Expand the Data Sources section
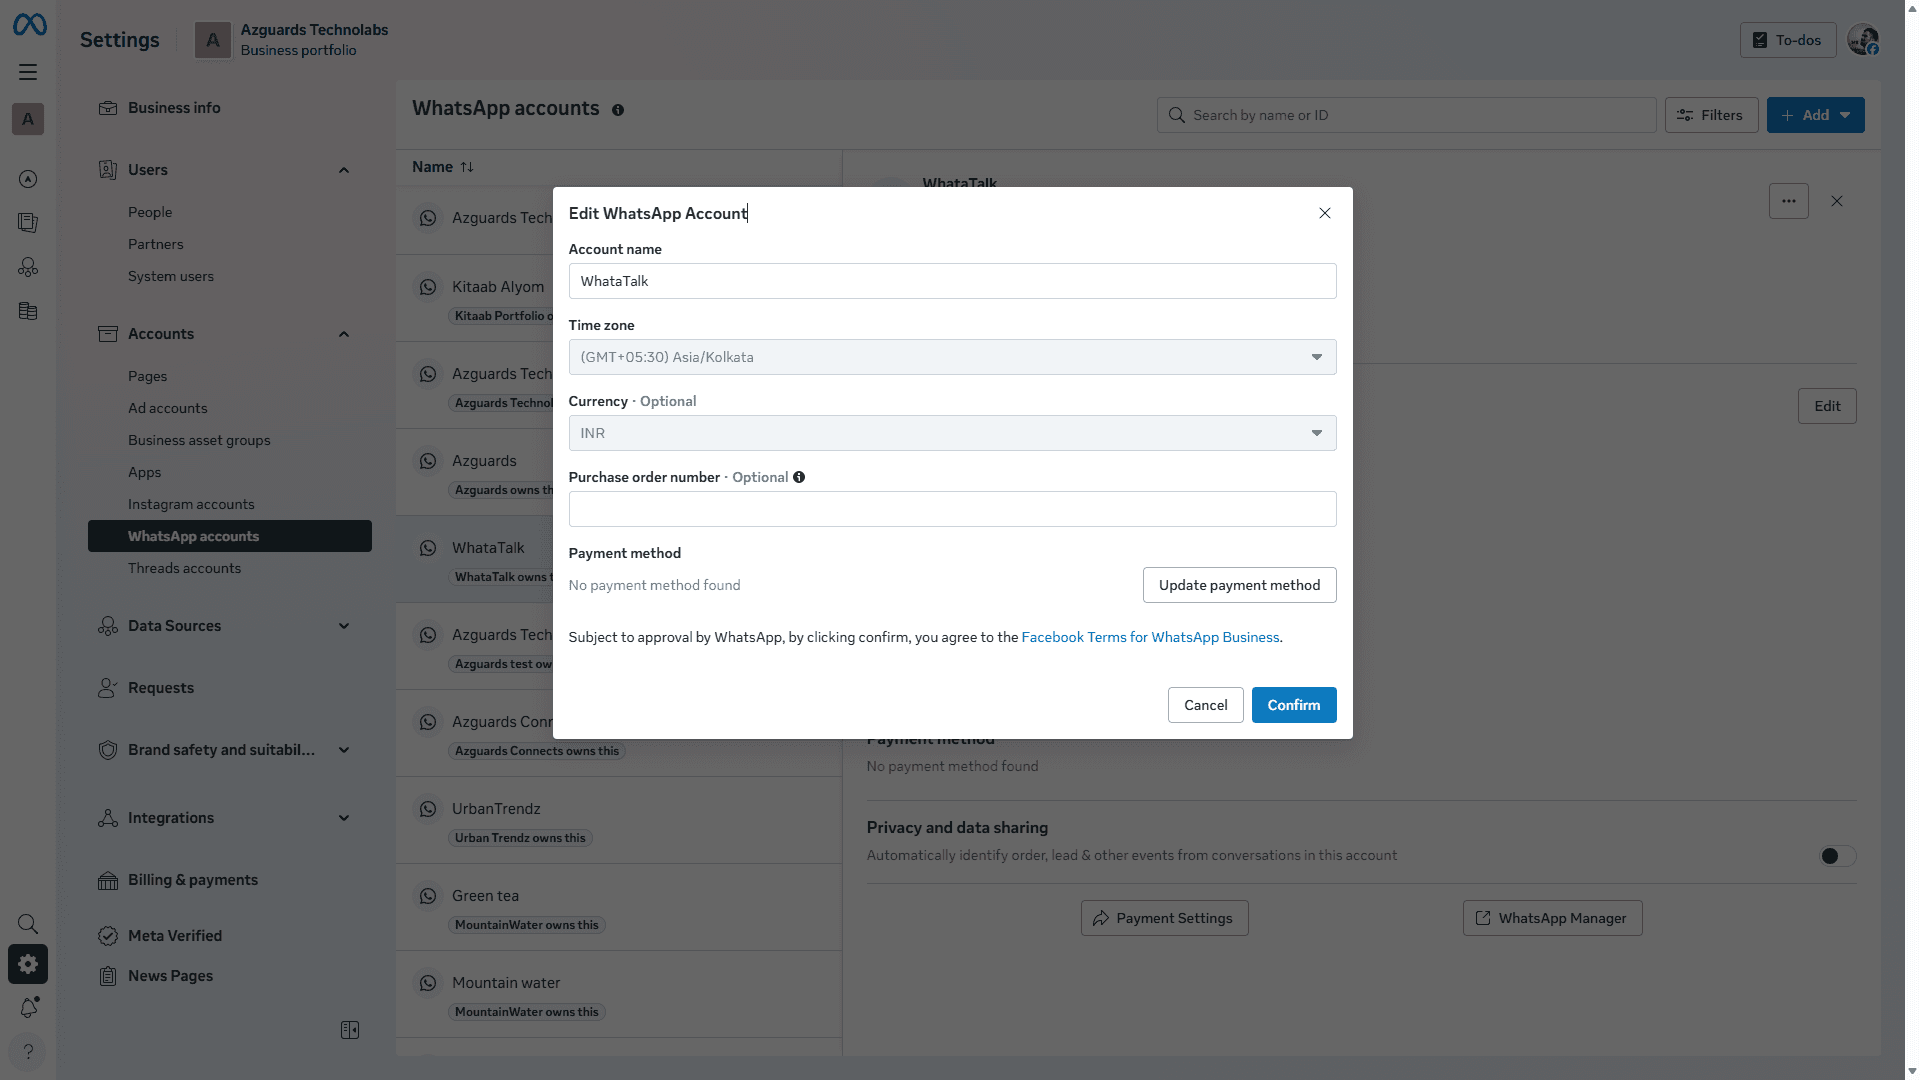Screen dimensions: 1920x1080 click(344, 626)
